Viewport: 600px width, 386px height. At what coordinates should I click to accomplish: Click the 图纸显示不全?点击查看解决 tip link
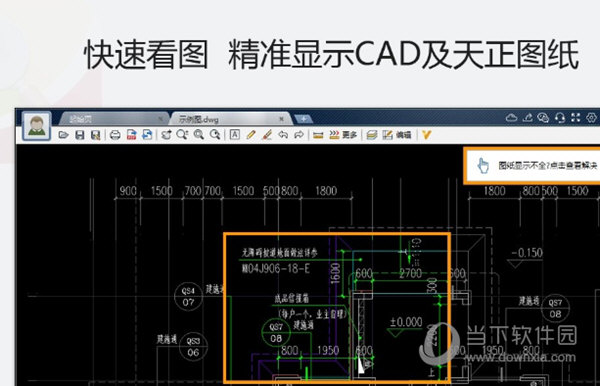[x=547, y=166]
